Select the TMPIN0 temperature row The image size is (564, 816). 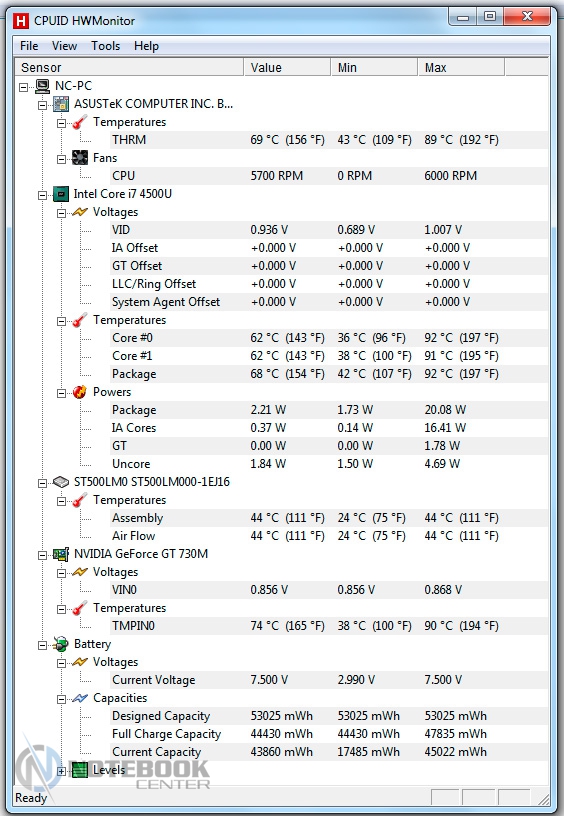click(329, 626)
